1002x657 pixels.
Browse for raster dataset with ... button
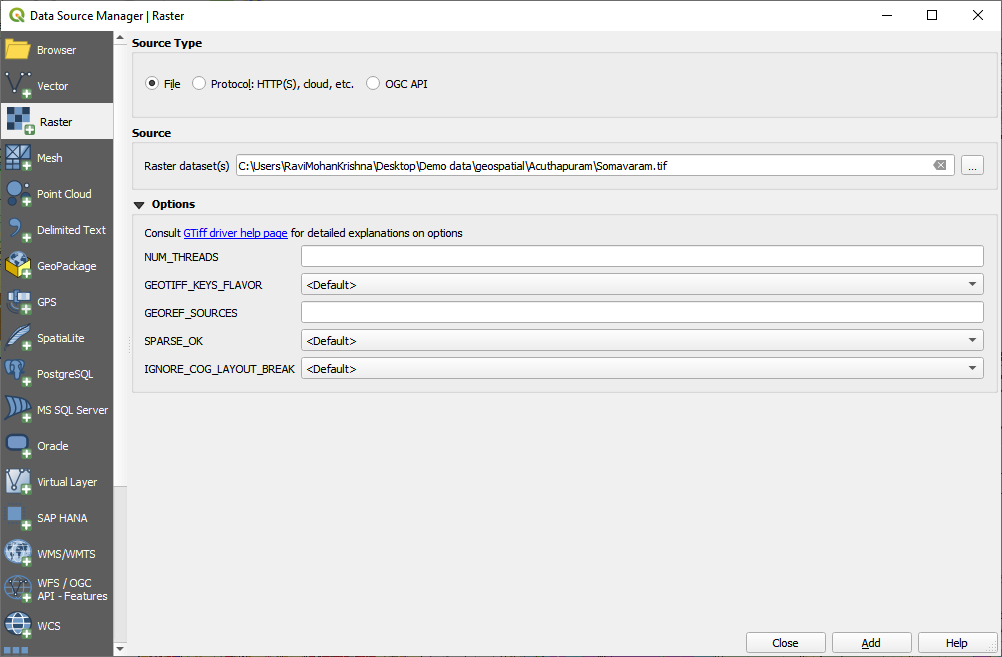972,166
